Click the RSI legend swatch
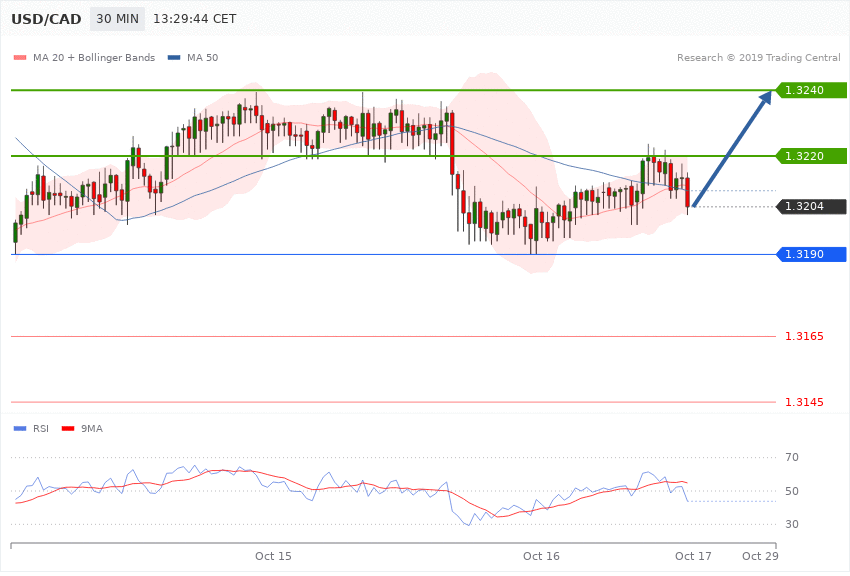The image size is (850, 576). [x=20, y=429]
